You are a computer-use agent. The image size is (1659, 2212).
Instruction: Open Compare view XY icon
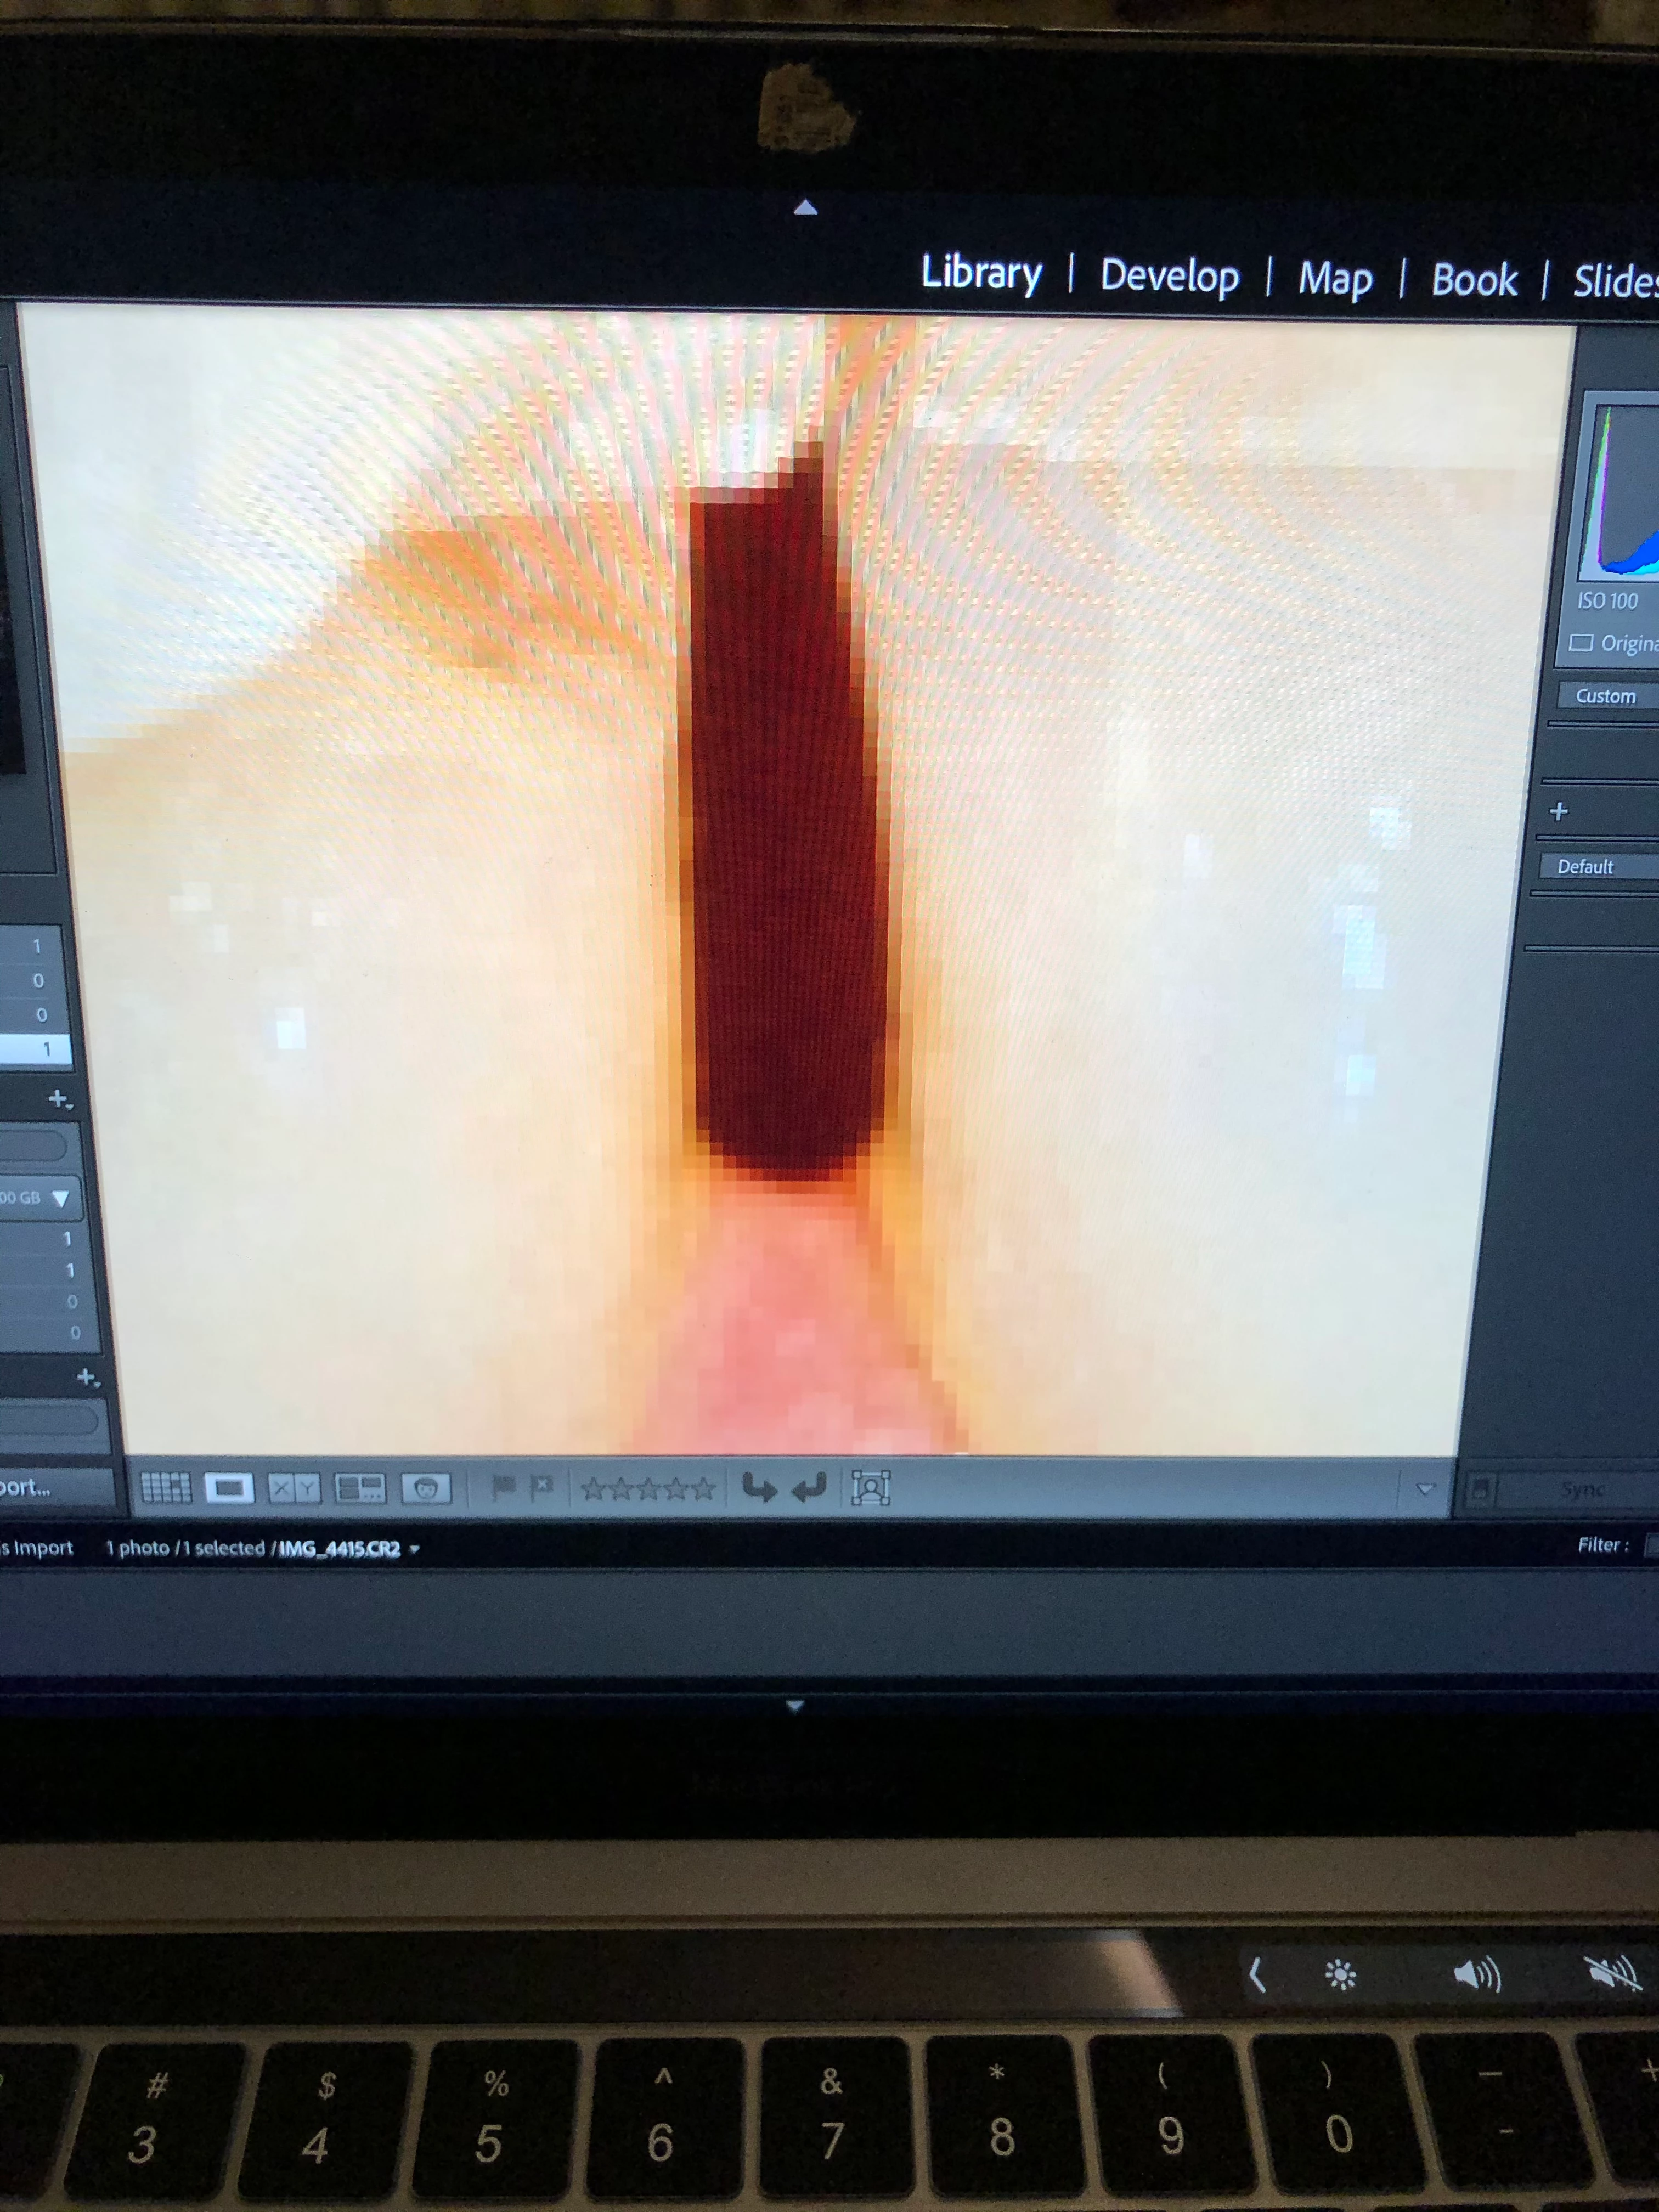[x=294, y=1489]
